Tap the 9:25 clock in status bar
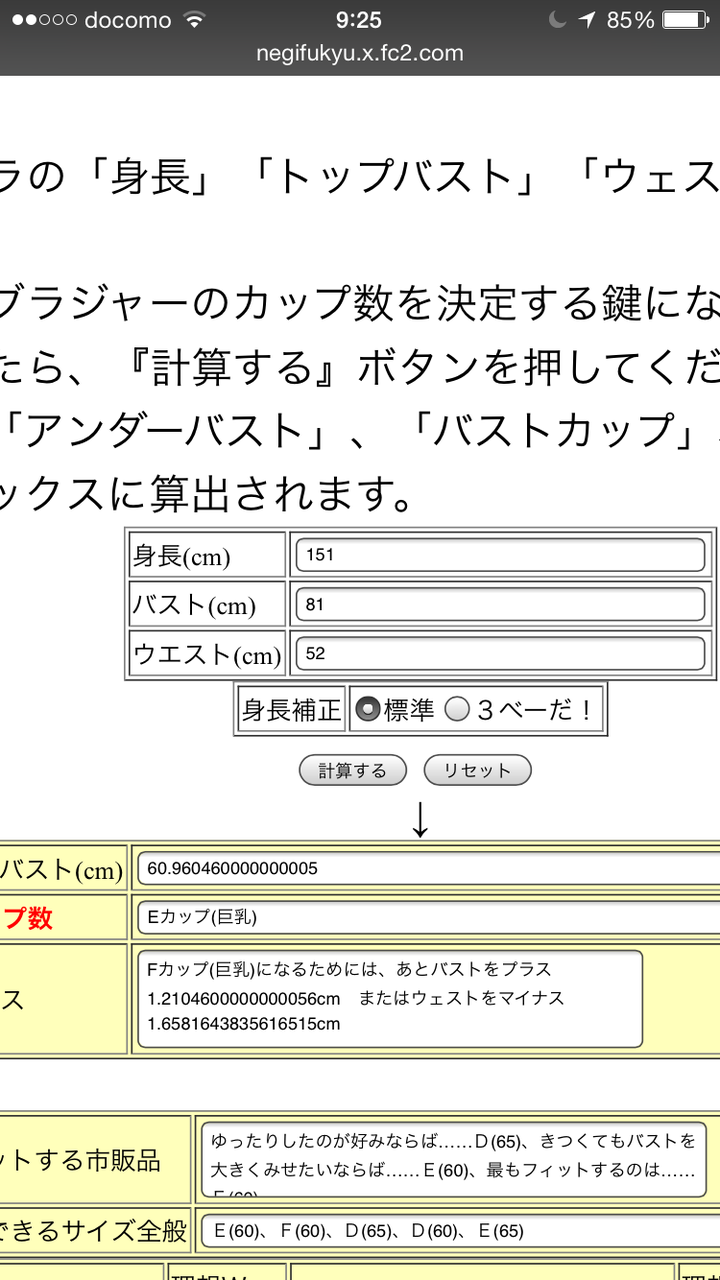Image resolution: width=720 pixels, height=1280 pixels. pyautogui.click(x=359, y=20)
